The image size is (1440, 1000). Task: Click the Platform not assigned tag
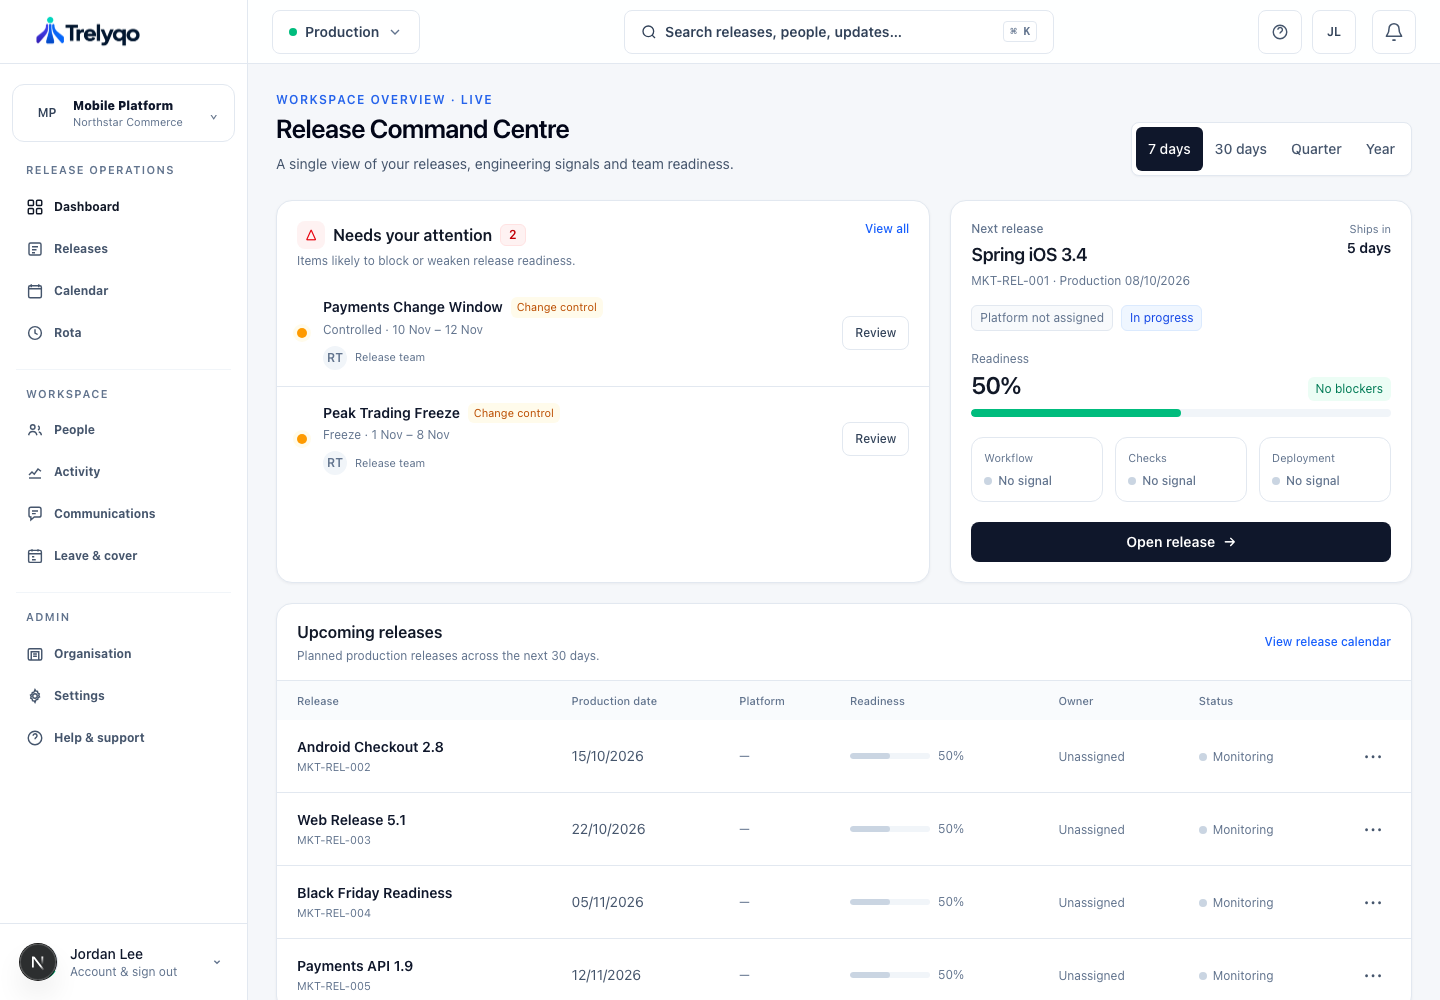[x=1042, y=318]
